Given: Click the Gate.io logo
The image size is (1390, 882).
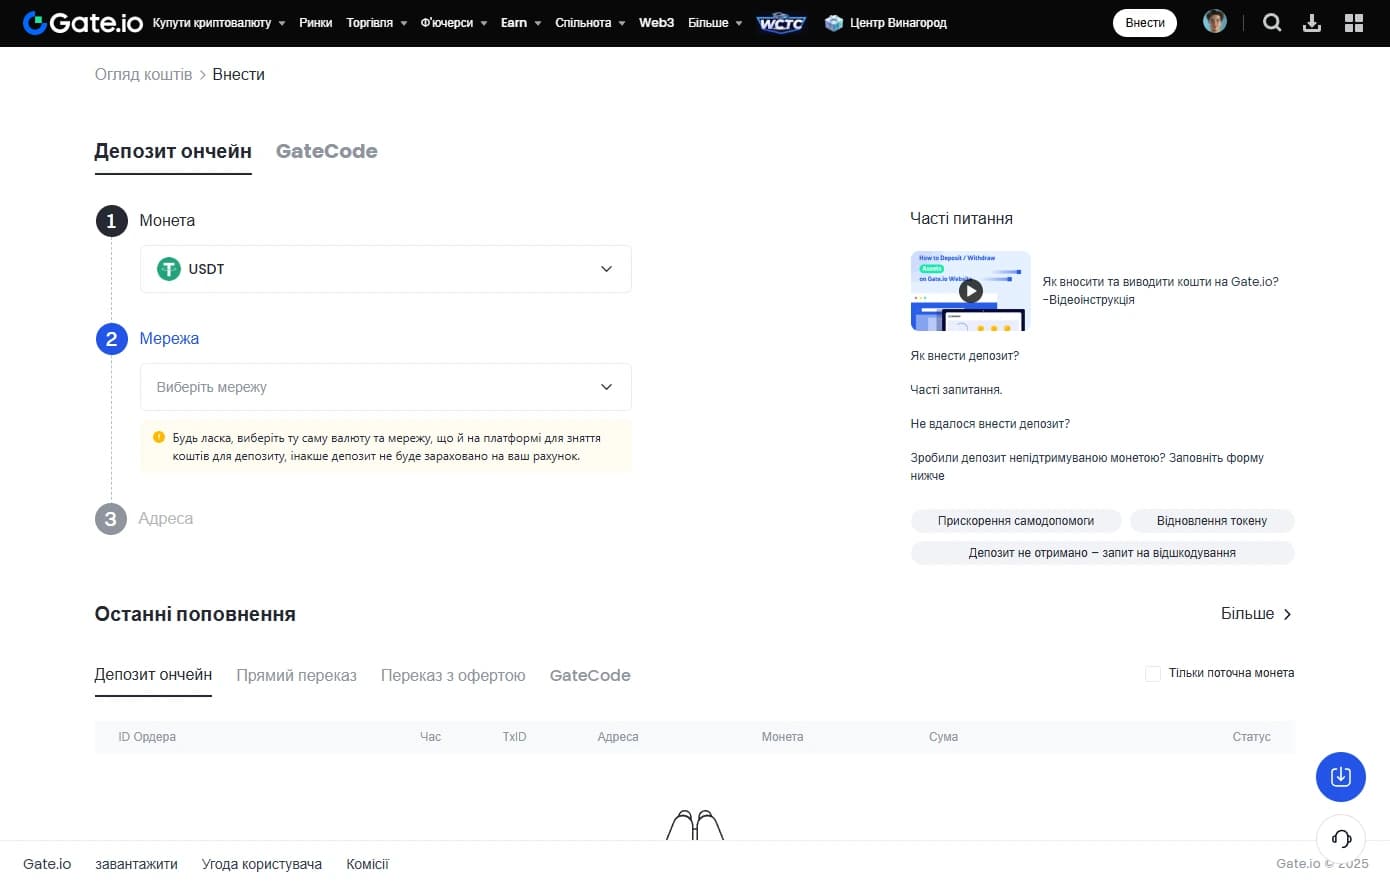Looking at the screenshot, I should (x=83, y=22).
